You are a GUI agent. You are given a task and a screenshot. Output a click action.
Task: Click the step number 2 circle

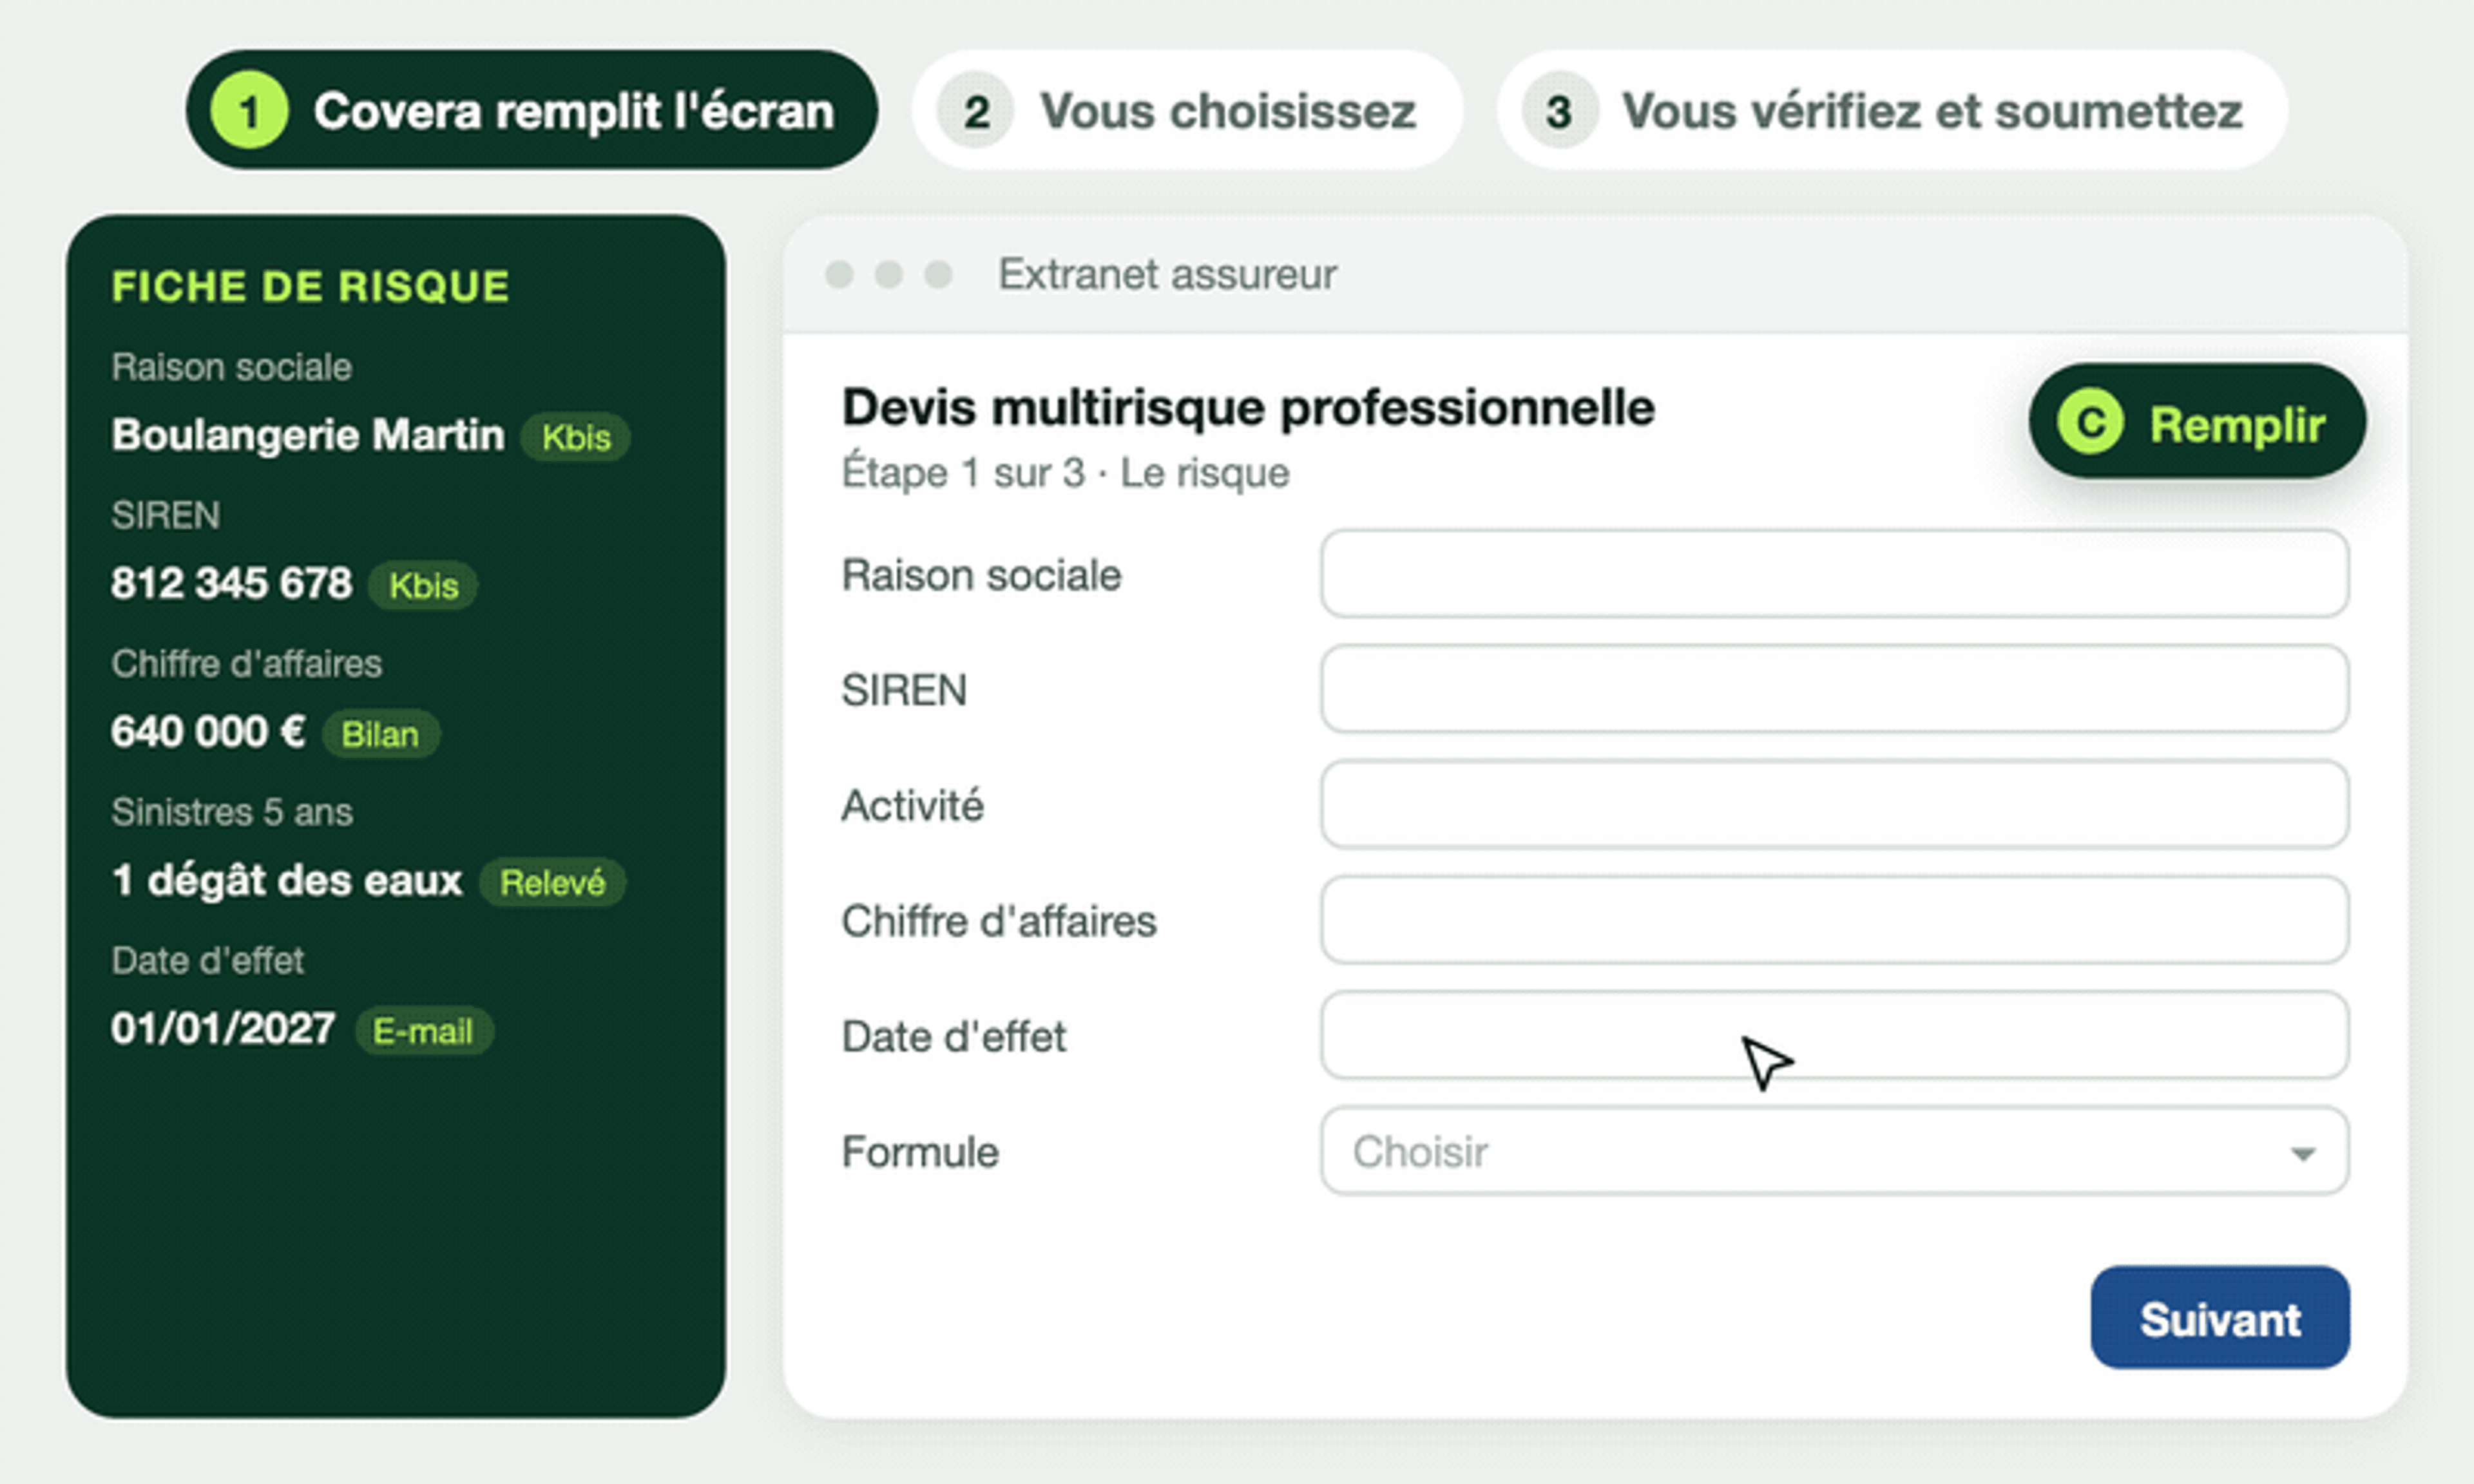click(975, 110)
